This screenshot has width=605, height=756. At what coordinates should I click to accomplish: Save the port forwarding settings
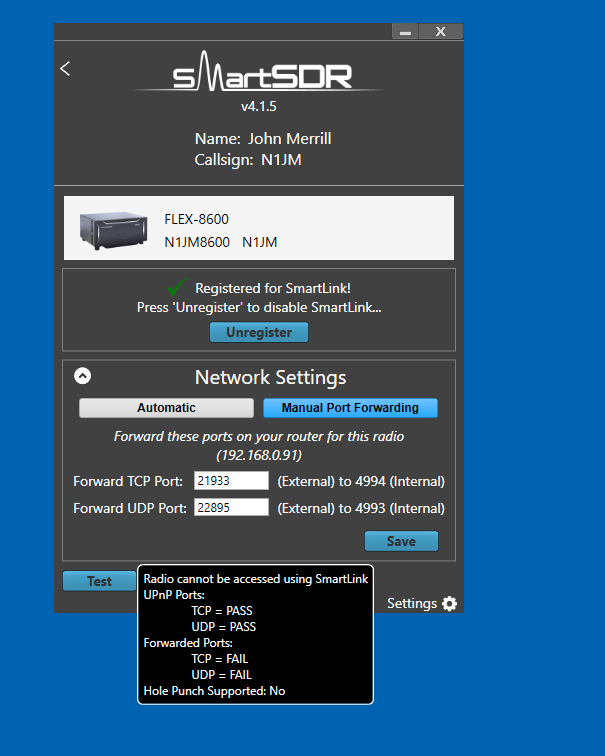pos(401,541)
